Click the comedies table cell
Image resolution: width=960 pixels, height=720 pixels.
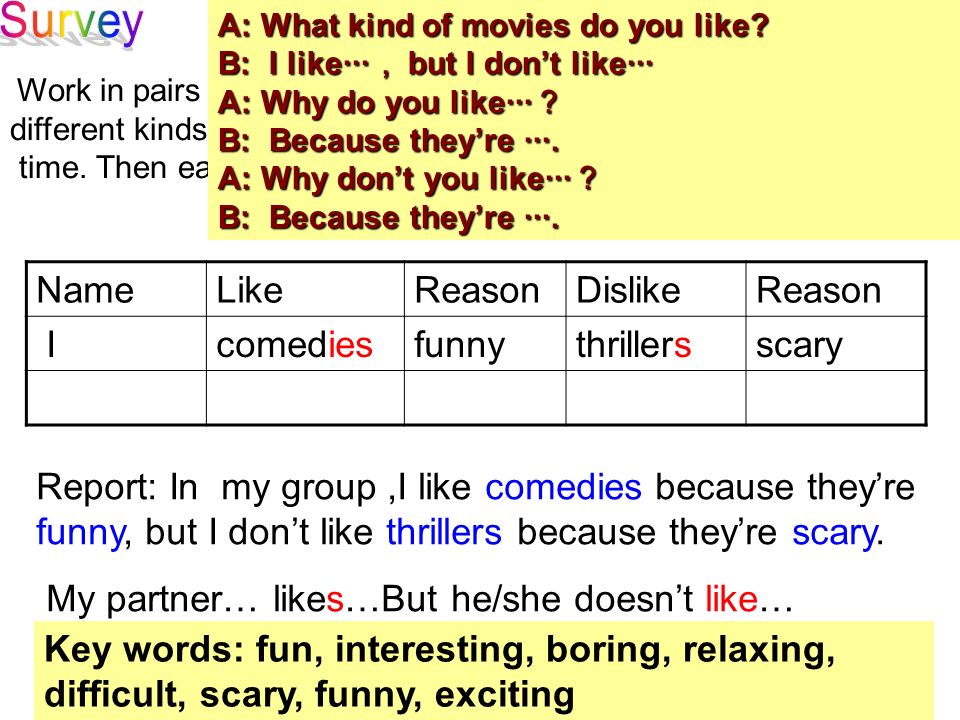(x=305, y=343)
